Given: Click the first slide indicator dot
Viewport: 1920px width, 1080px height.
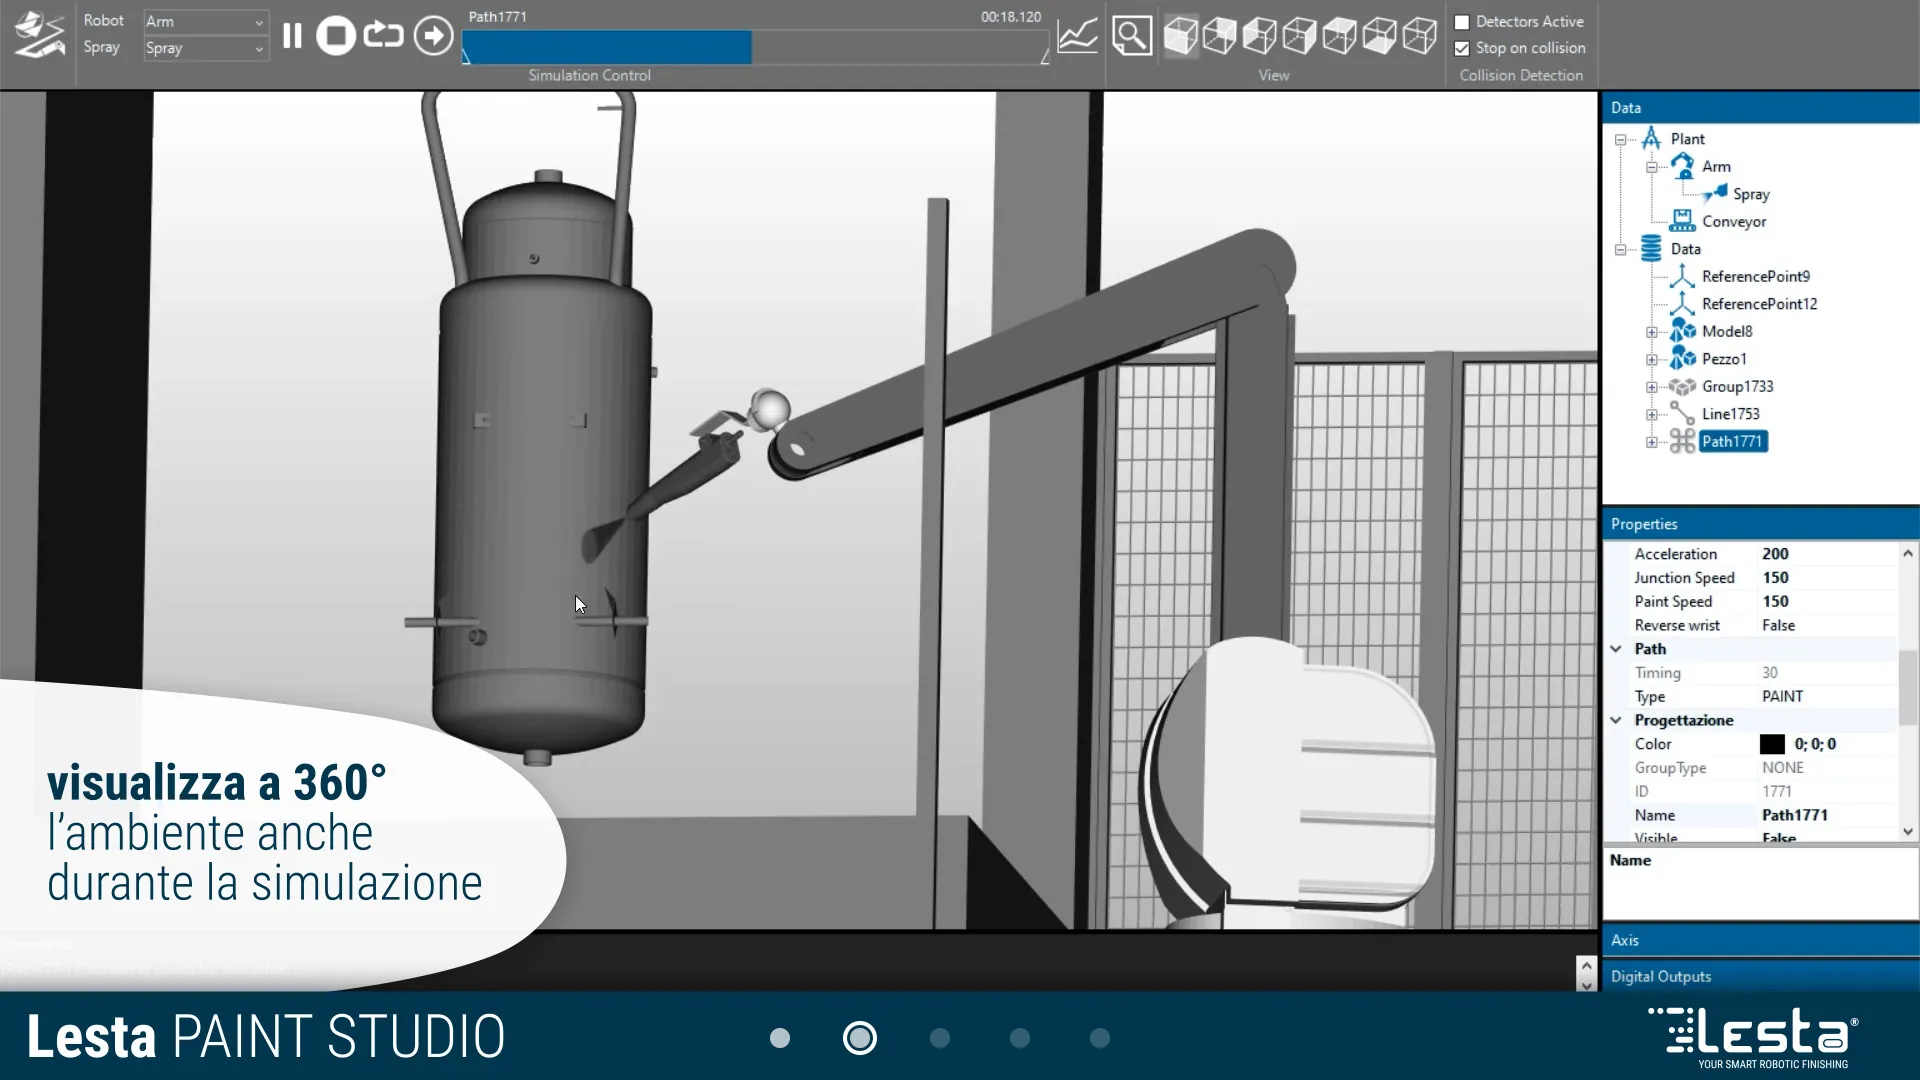Looking at the screenshot, I should pos(780,1038).
